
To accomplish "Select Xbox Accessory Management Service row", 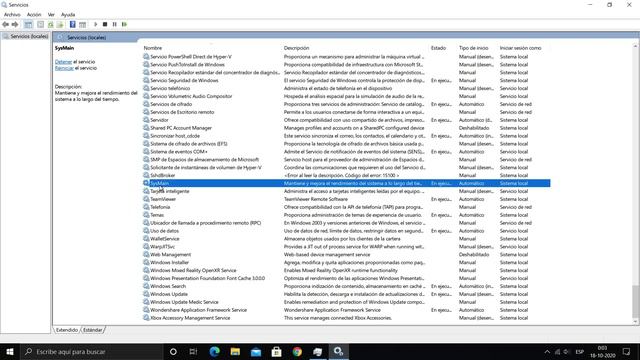I will click(347, 318).
